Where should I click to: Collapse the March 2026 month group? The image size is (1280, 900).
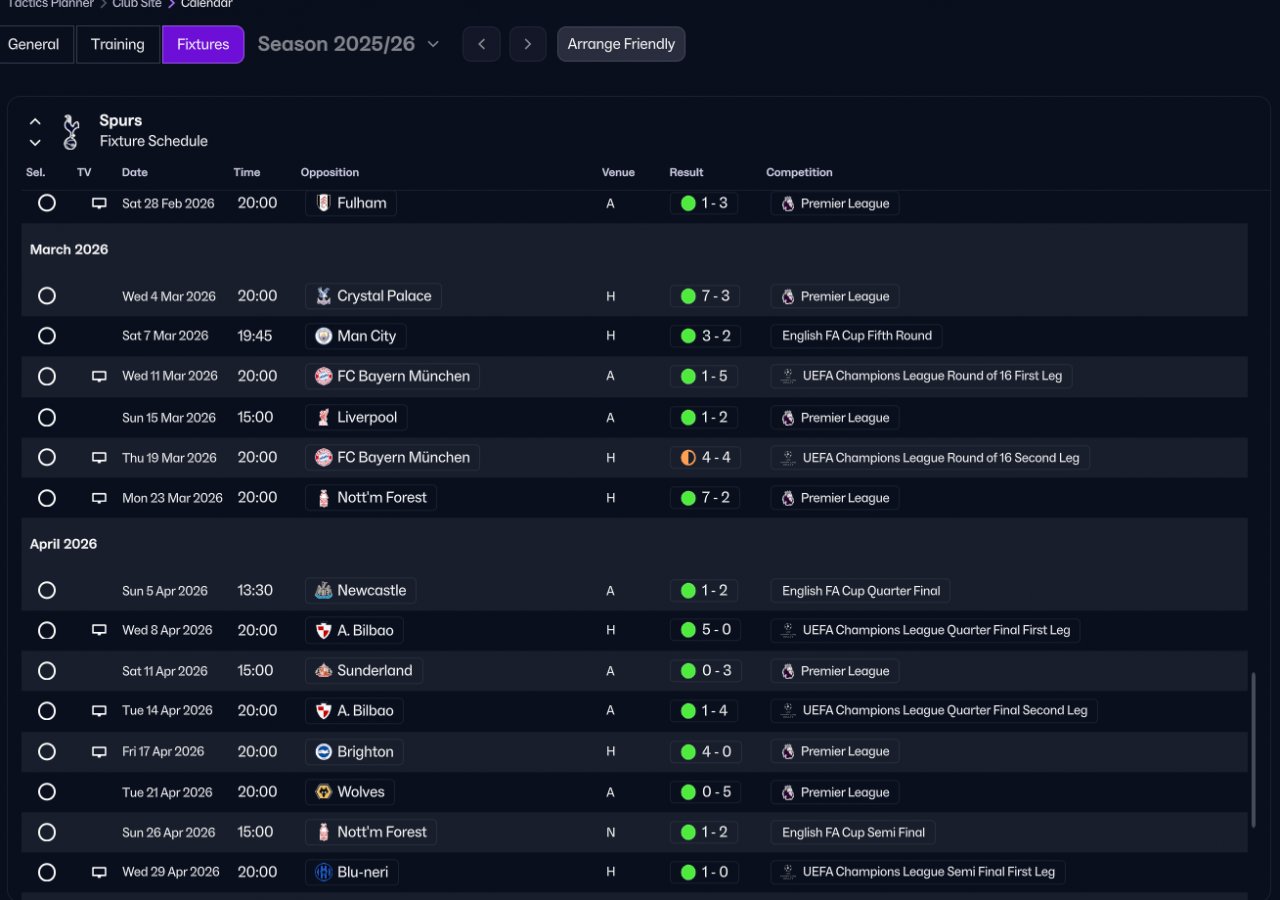pyautogui.click(x=69, y=249)
